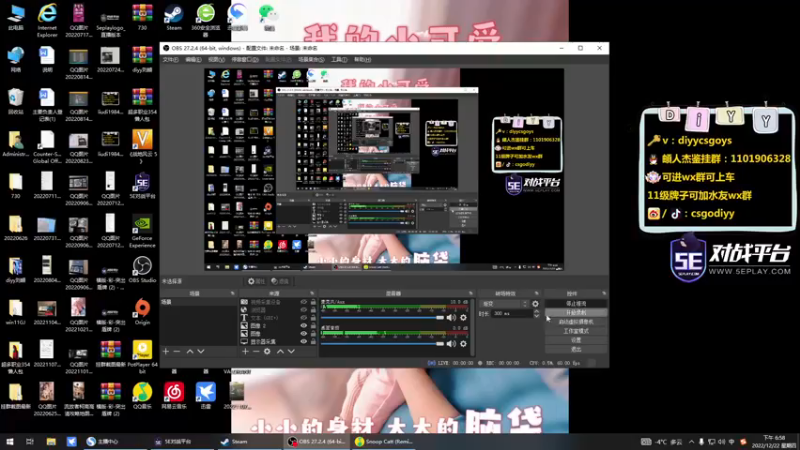800x450 pixels.
Task: Toggle the lock on the 图像 2 source
Action: 313,326
